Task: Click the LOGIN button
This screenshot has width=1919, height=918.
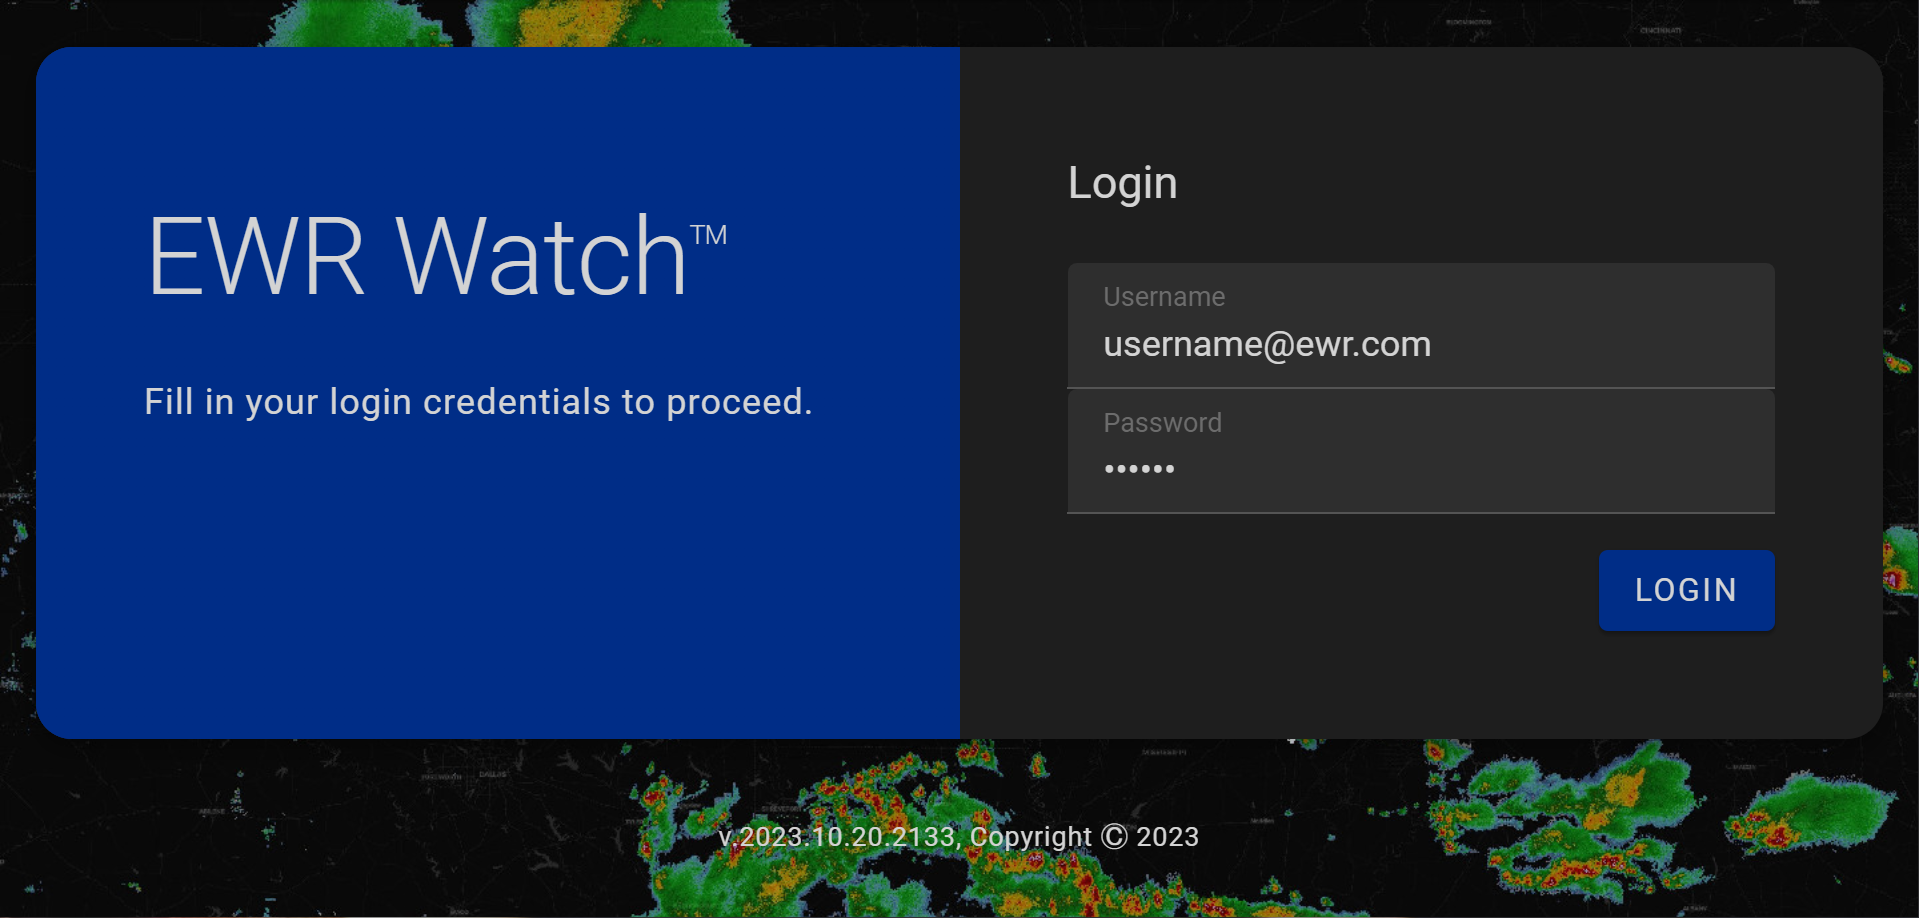Action: [1686, 590]
